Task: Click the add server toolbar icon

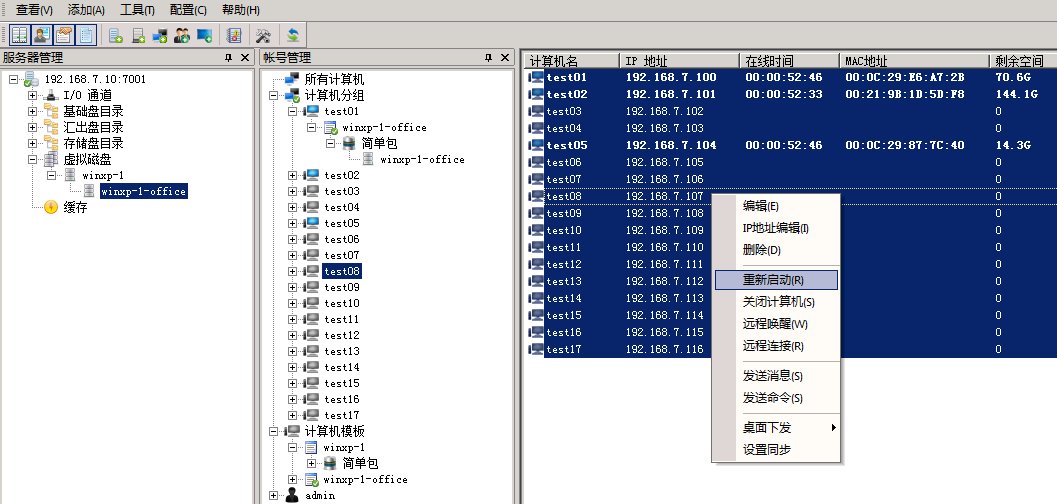Action: point(138,35)
